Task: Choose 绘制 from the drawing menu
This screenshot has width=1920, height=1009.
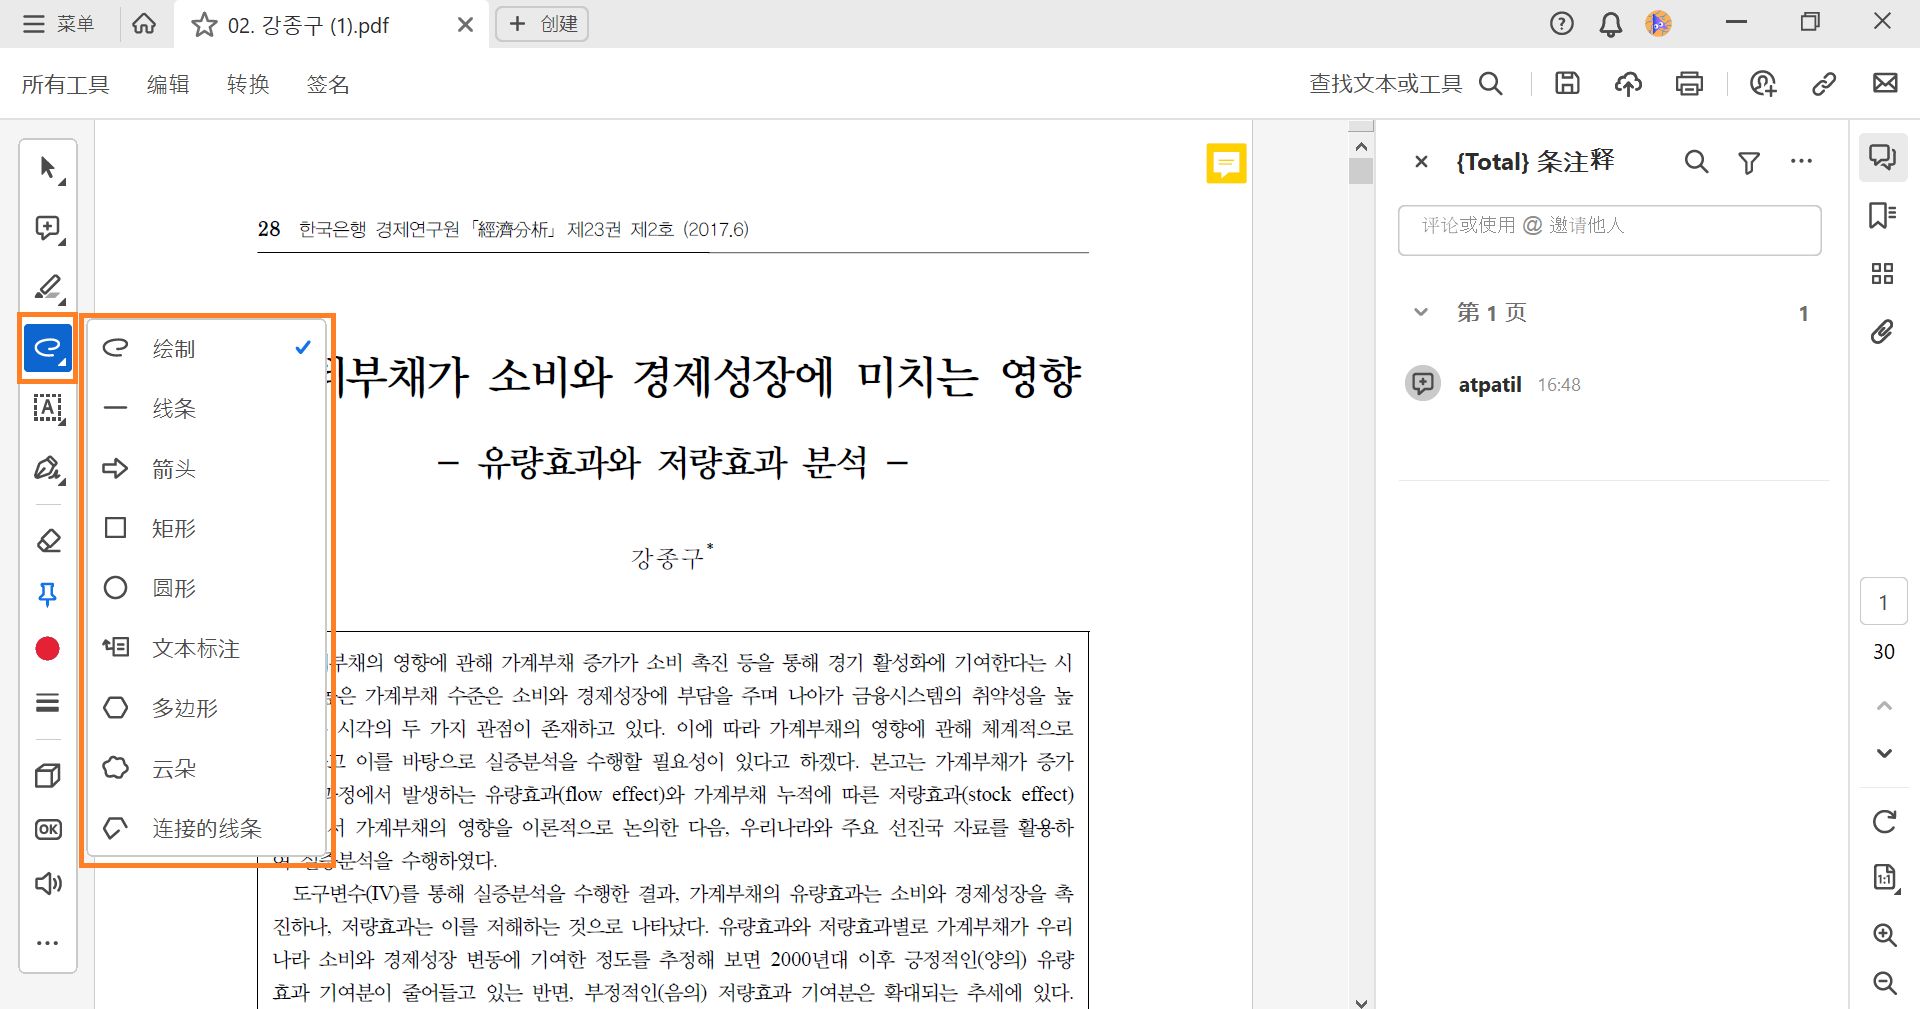Action: click(207, 348)
